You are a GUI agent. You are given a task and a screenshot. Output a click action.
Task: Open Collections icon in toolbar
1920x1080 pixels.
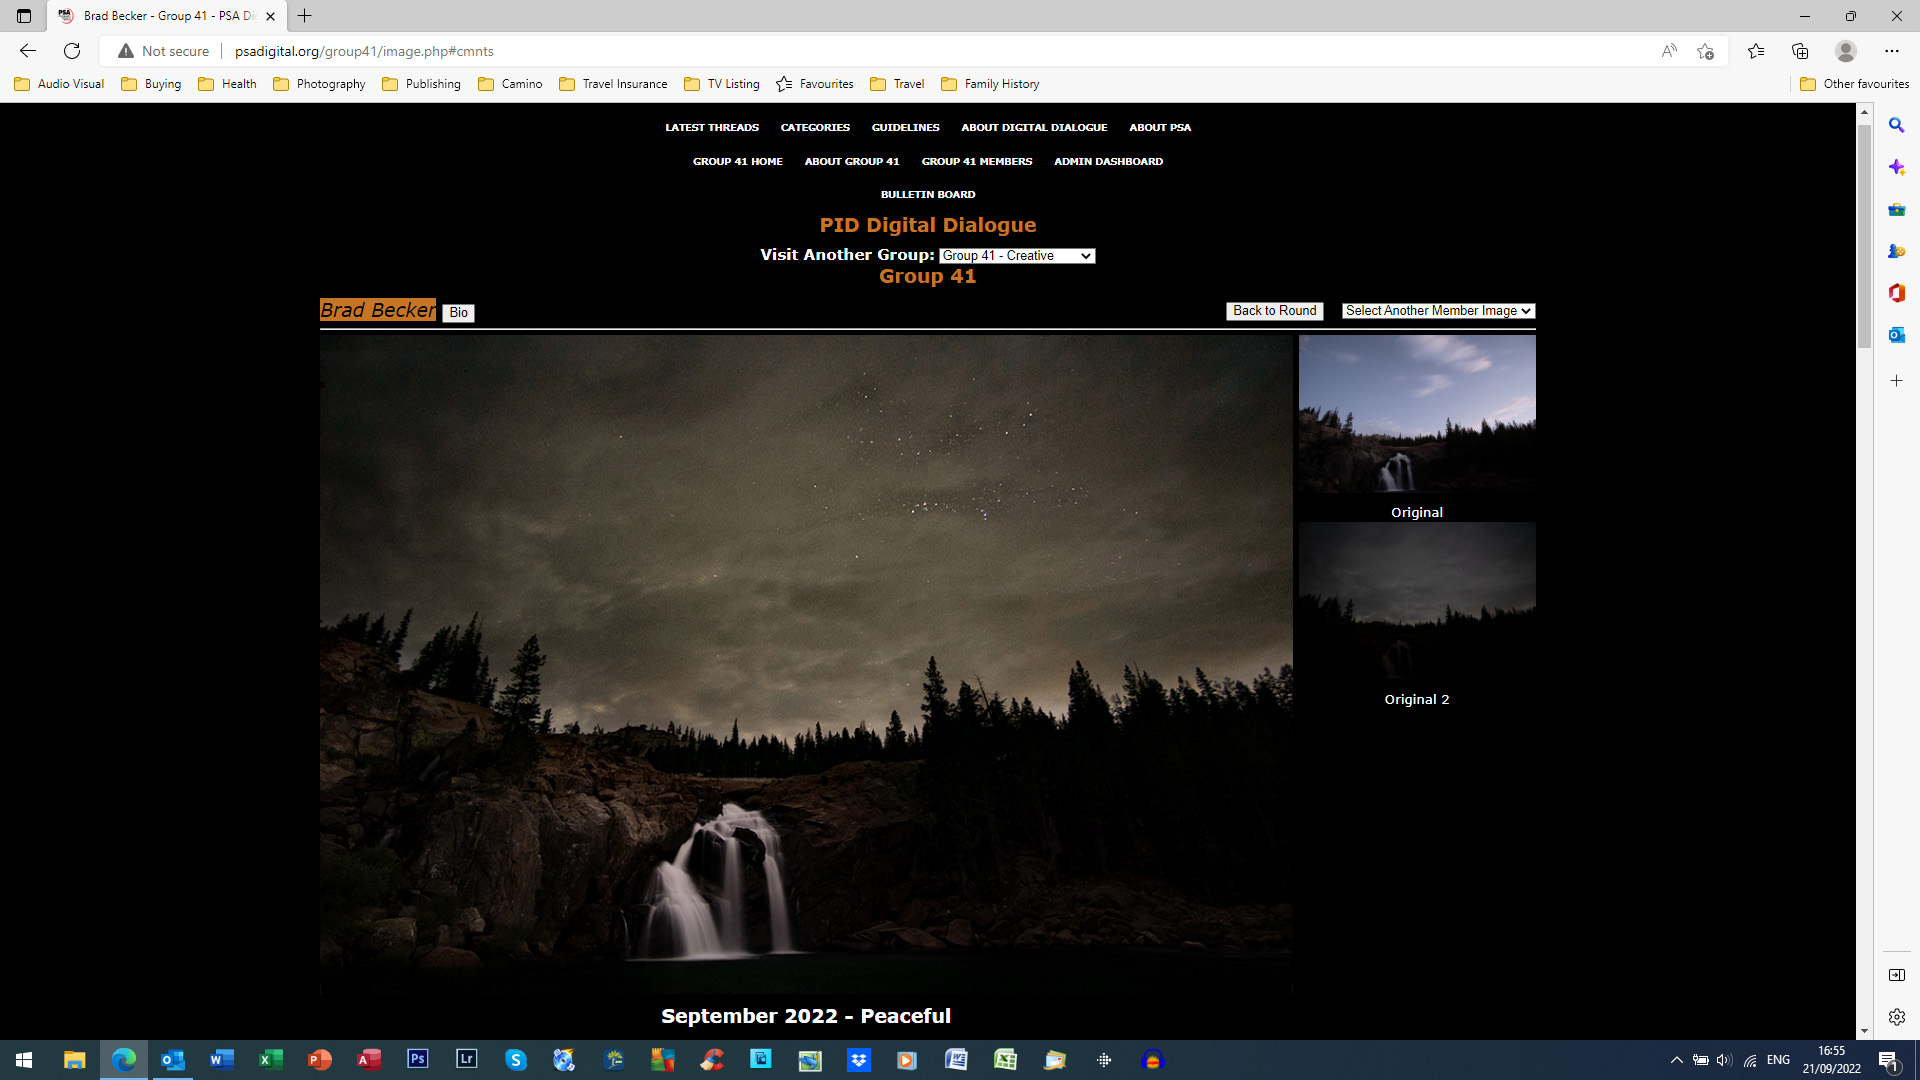coord(1800,51)
